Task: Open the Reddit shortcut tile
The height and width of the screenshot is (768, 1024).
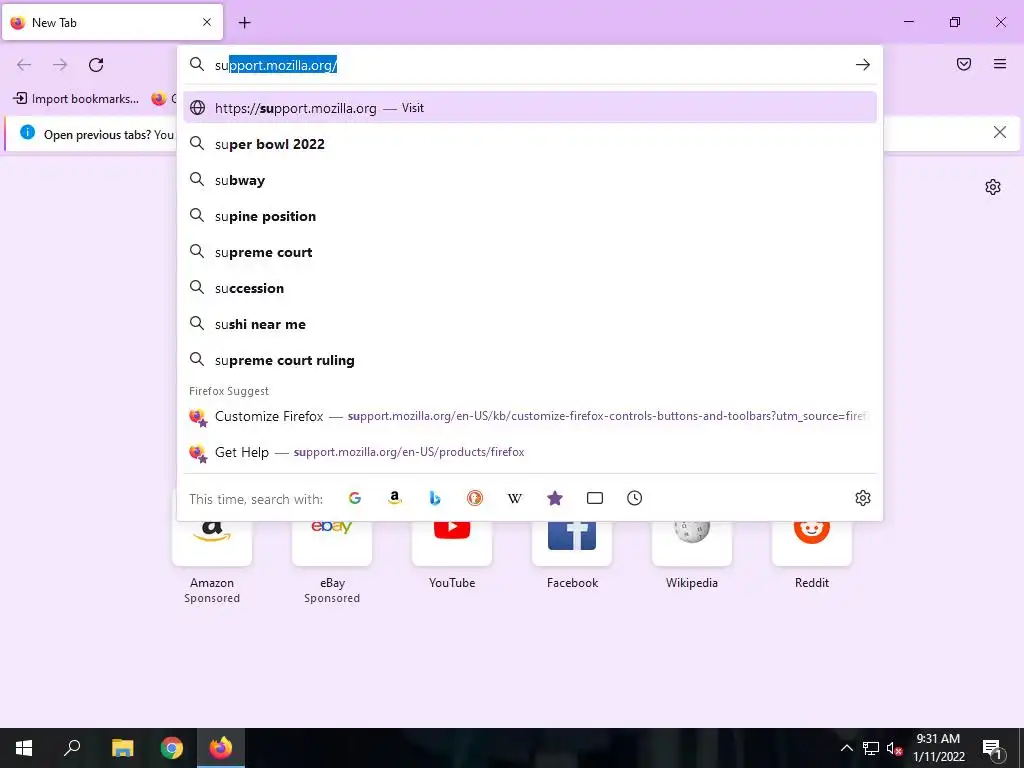Action: click(812, 544)
